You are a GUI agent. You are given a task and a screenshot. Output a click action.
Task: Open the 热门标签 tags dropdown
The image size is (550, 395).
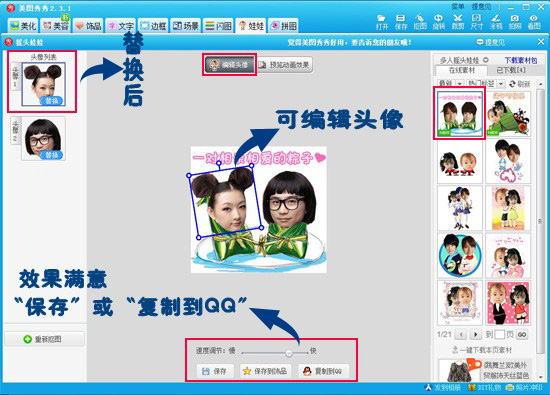coord(501,84)
